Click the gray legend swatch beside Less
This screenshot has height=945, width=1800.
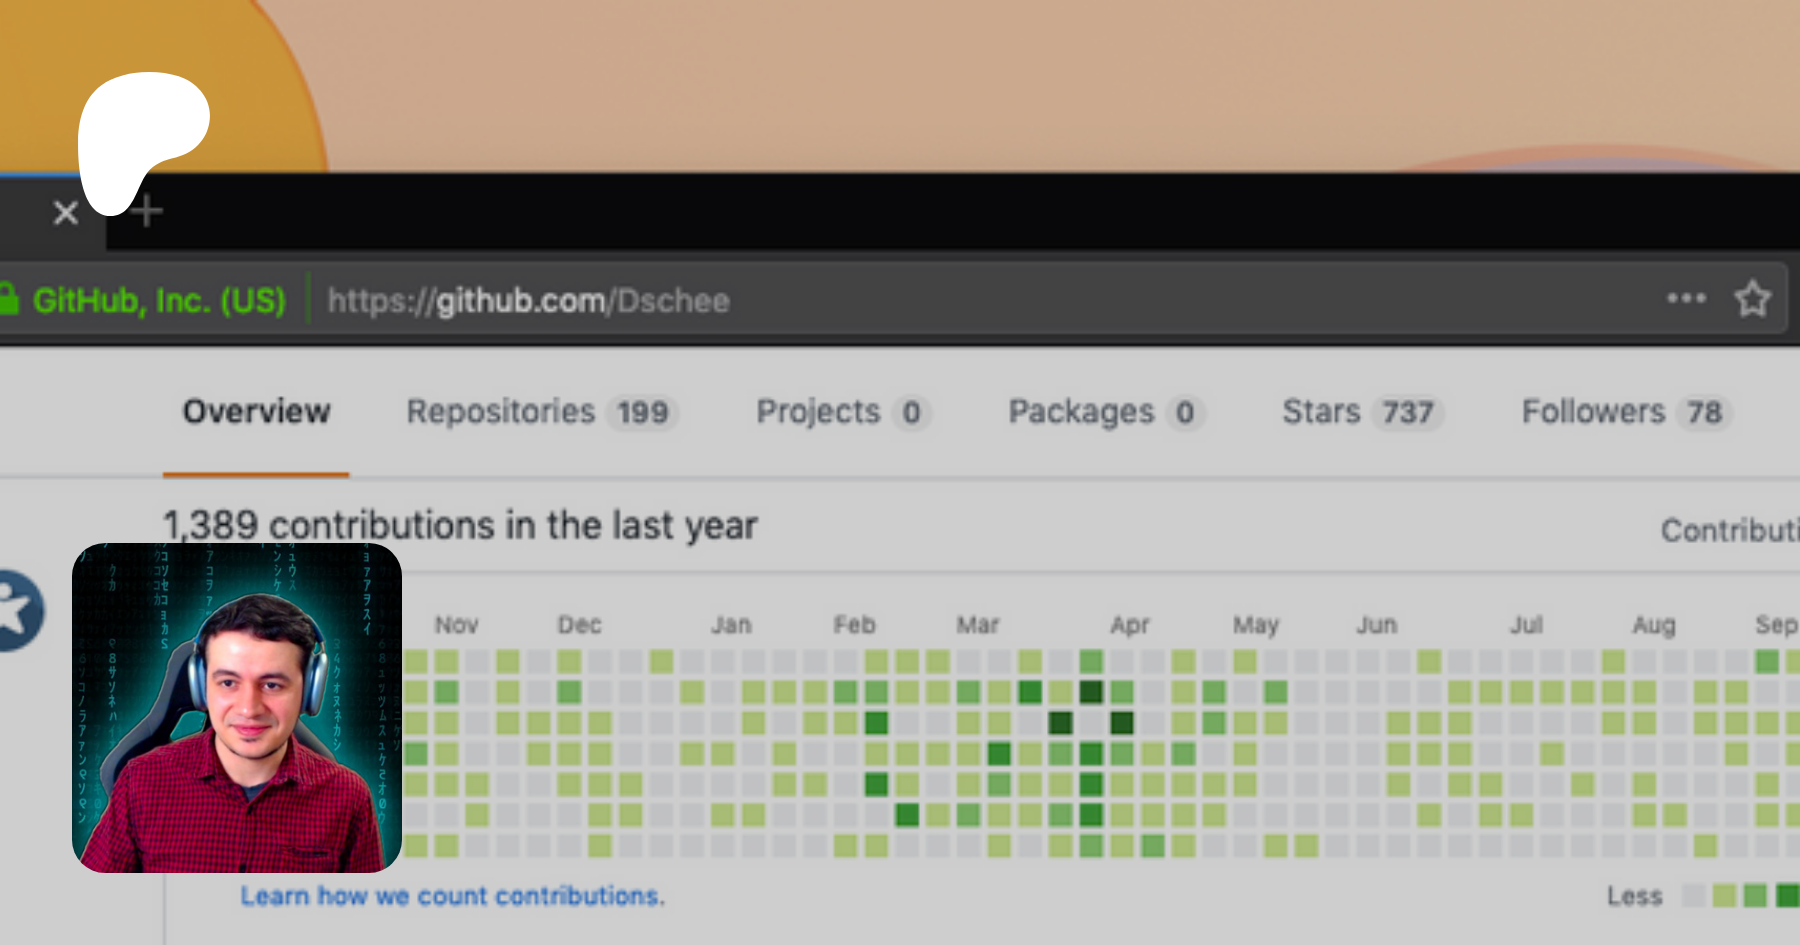point(1694,895)
